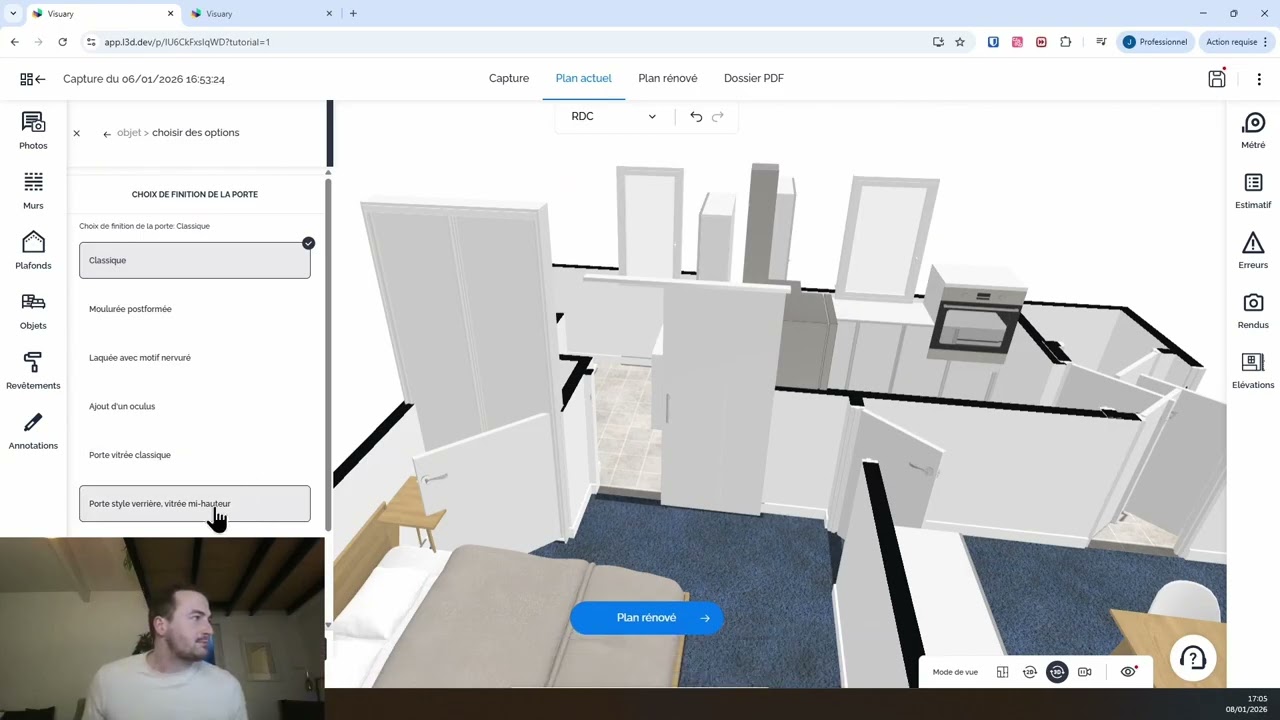
Task: Open the Photos panel in left sidebar
Action: pos(33,131)
